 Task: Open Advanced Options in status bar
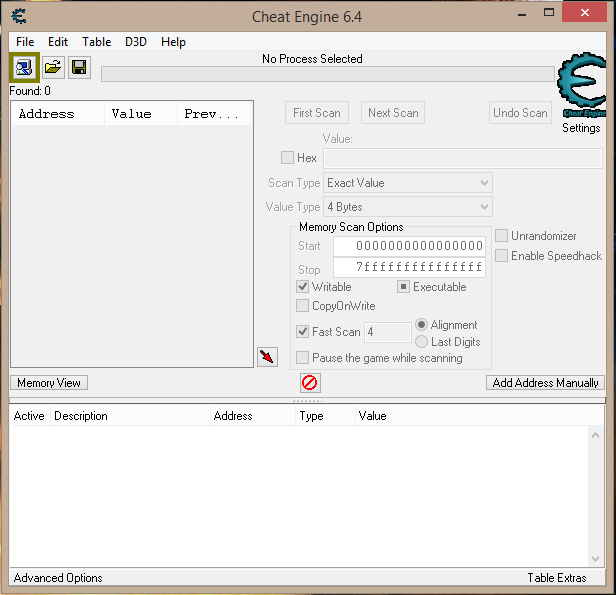(58, 578)
